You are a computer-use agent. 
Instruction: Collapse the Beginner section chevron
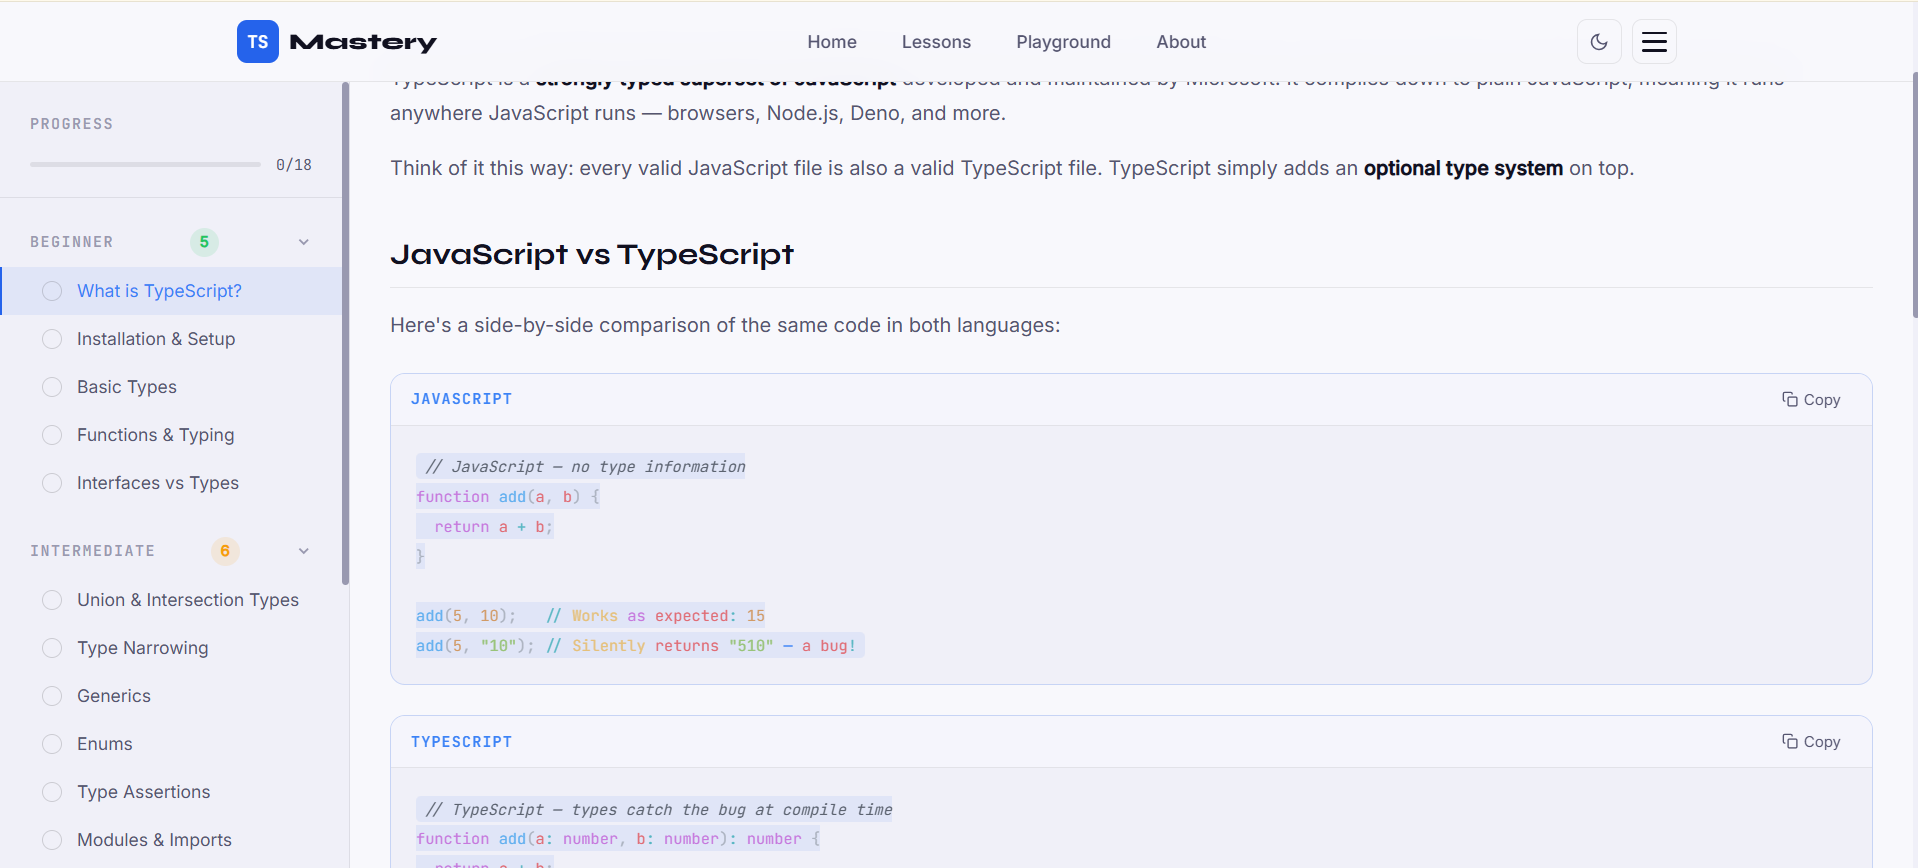(x=304, y=242)
